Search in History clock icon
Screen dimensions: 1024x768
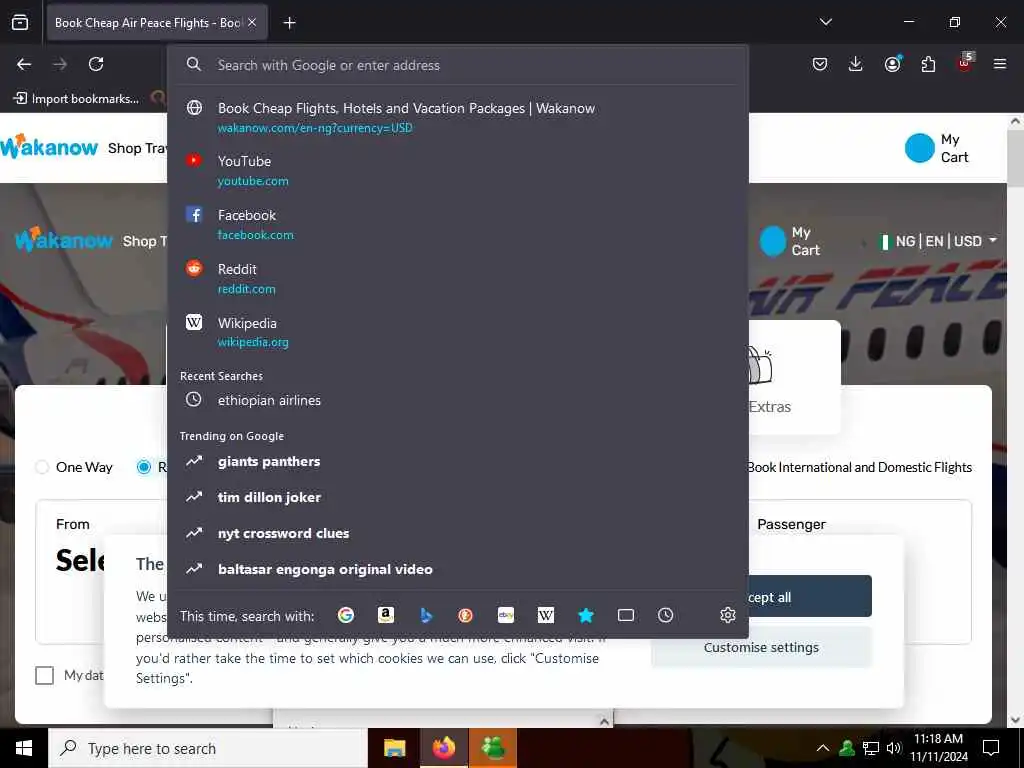[x=665, y=615]
